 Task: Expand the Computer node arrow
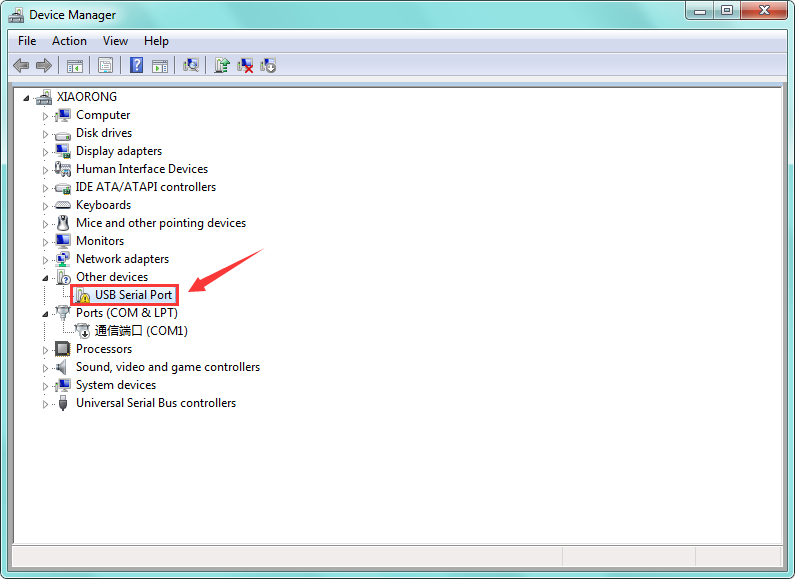point(45,116)
